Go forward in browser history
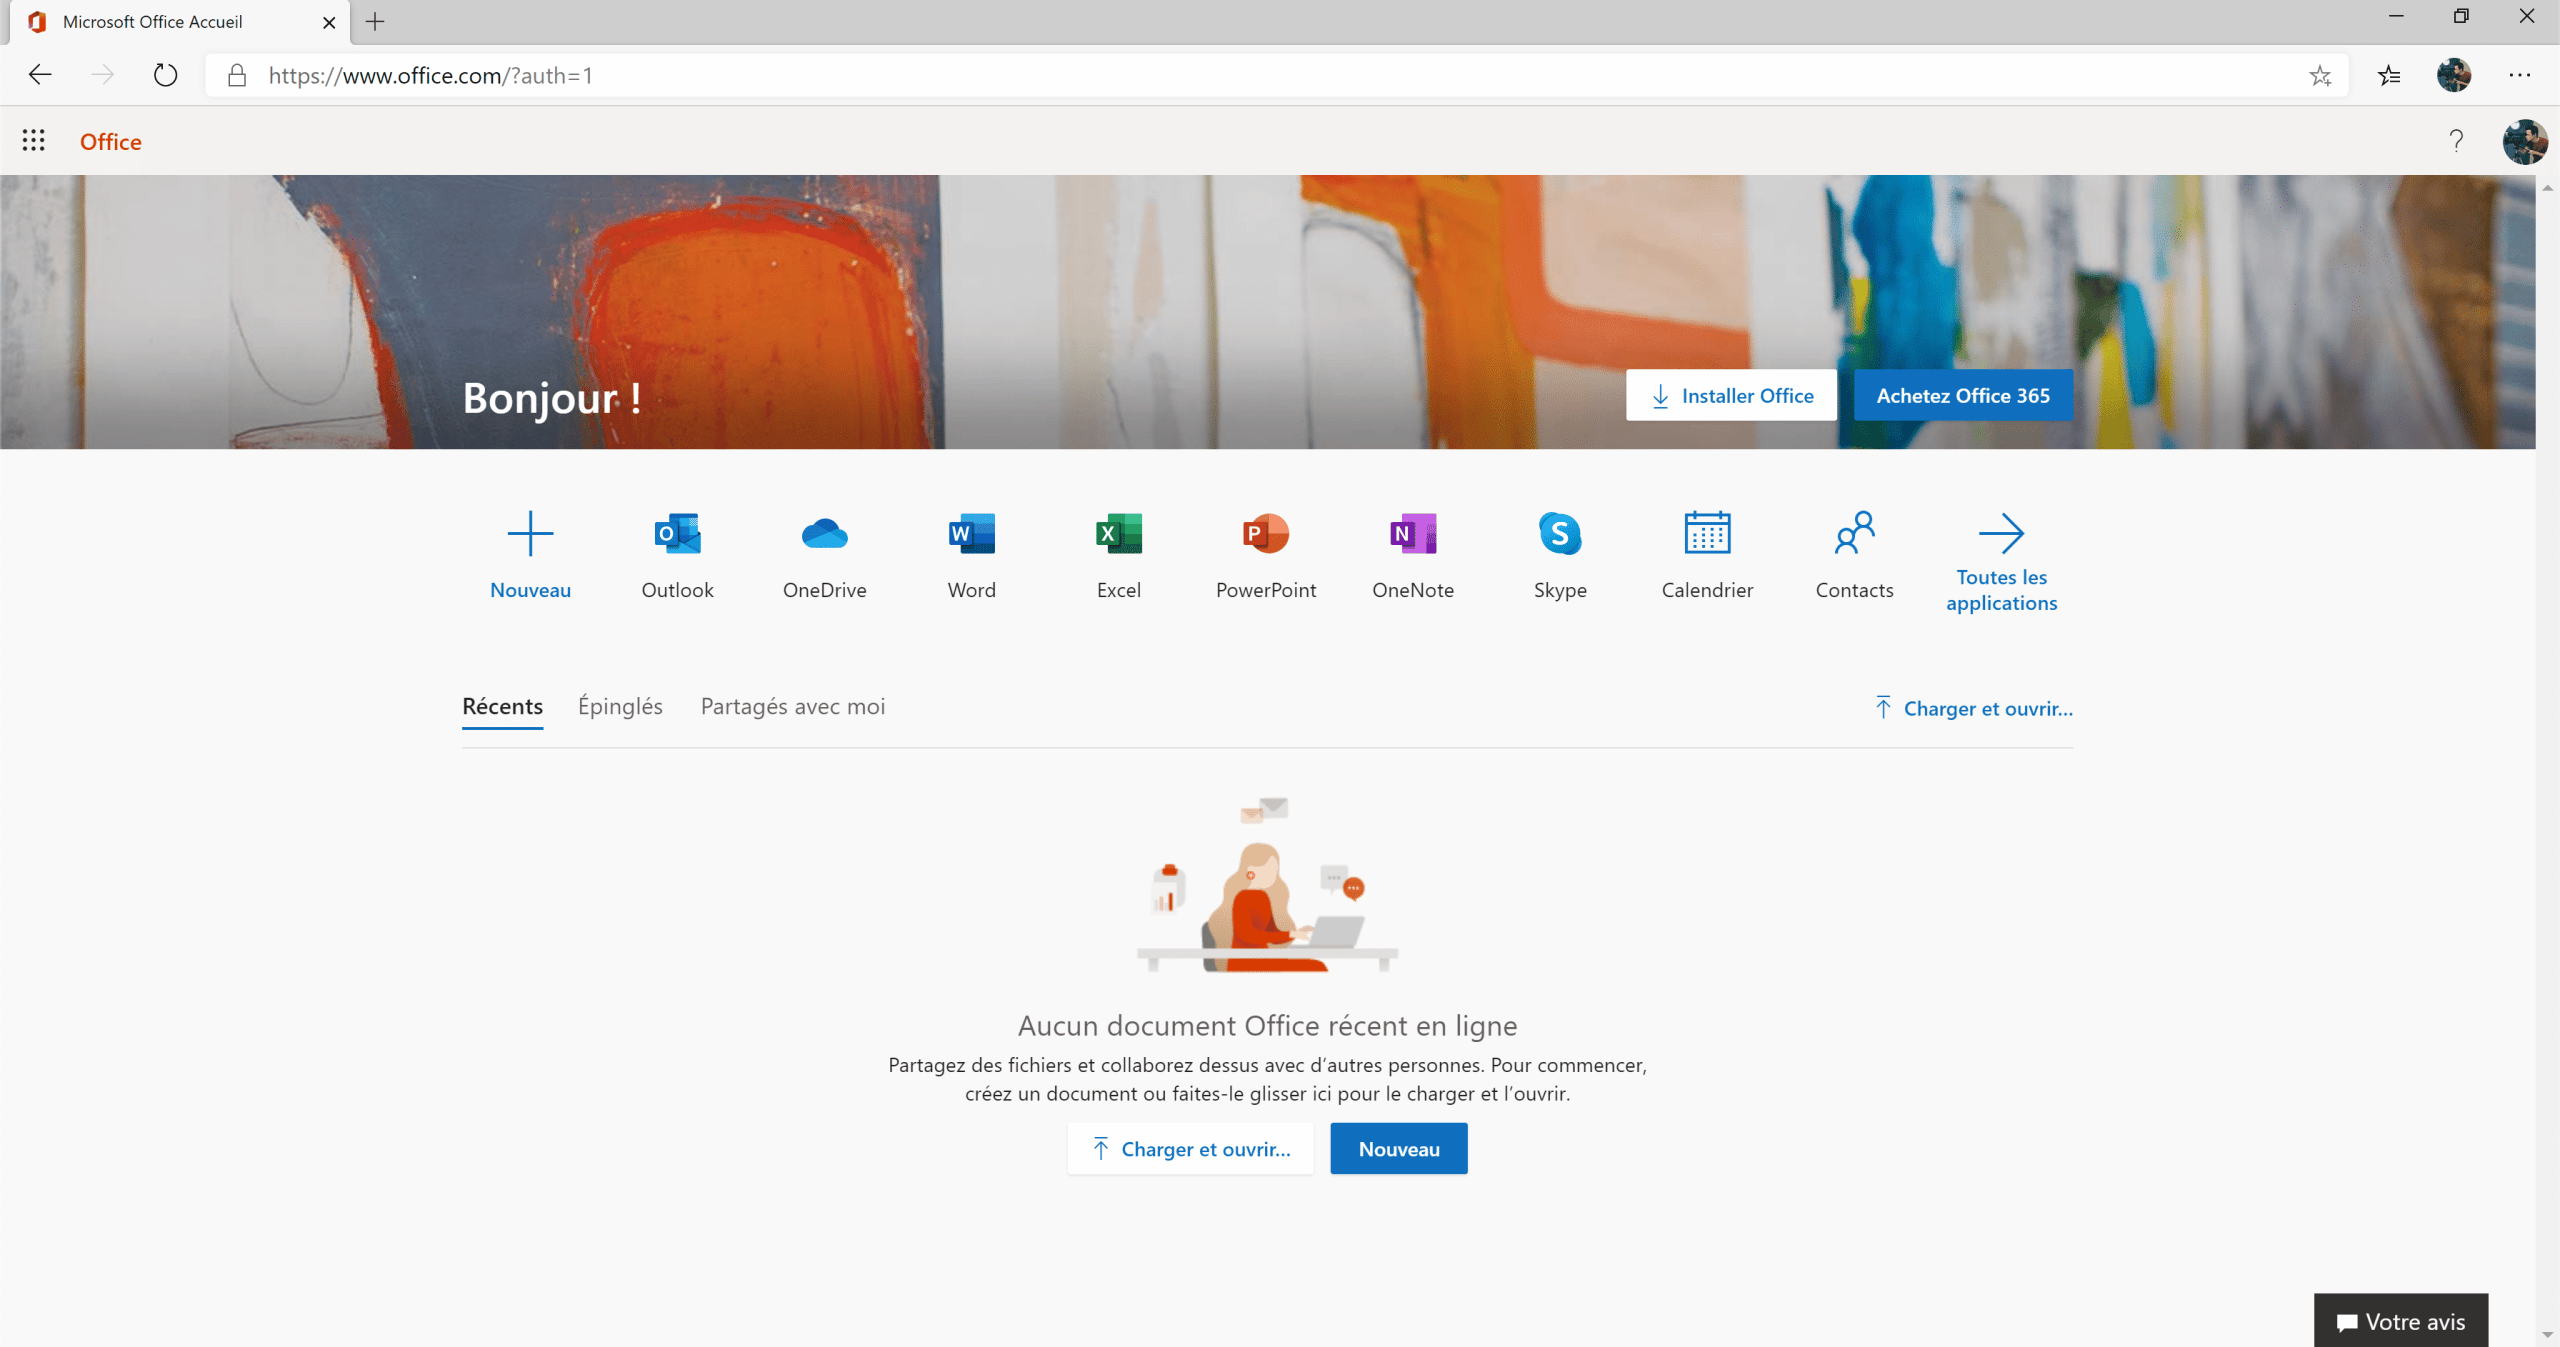2560x1347 pixels. (x=102, y=75)
